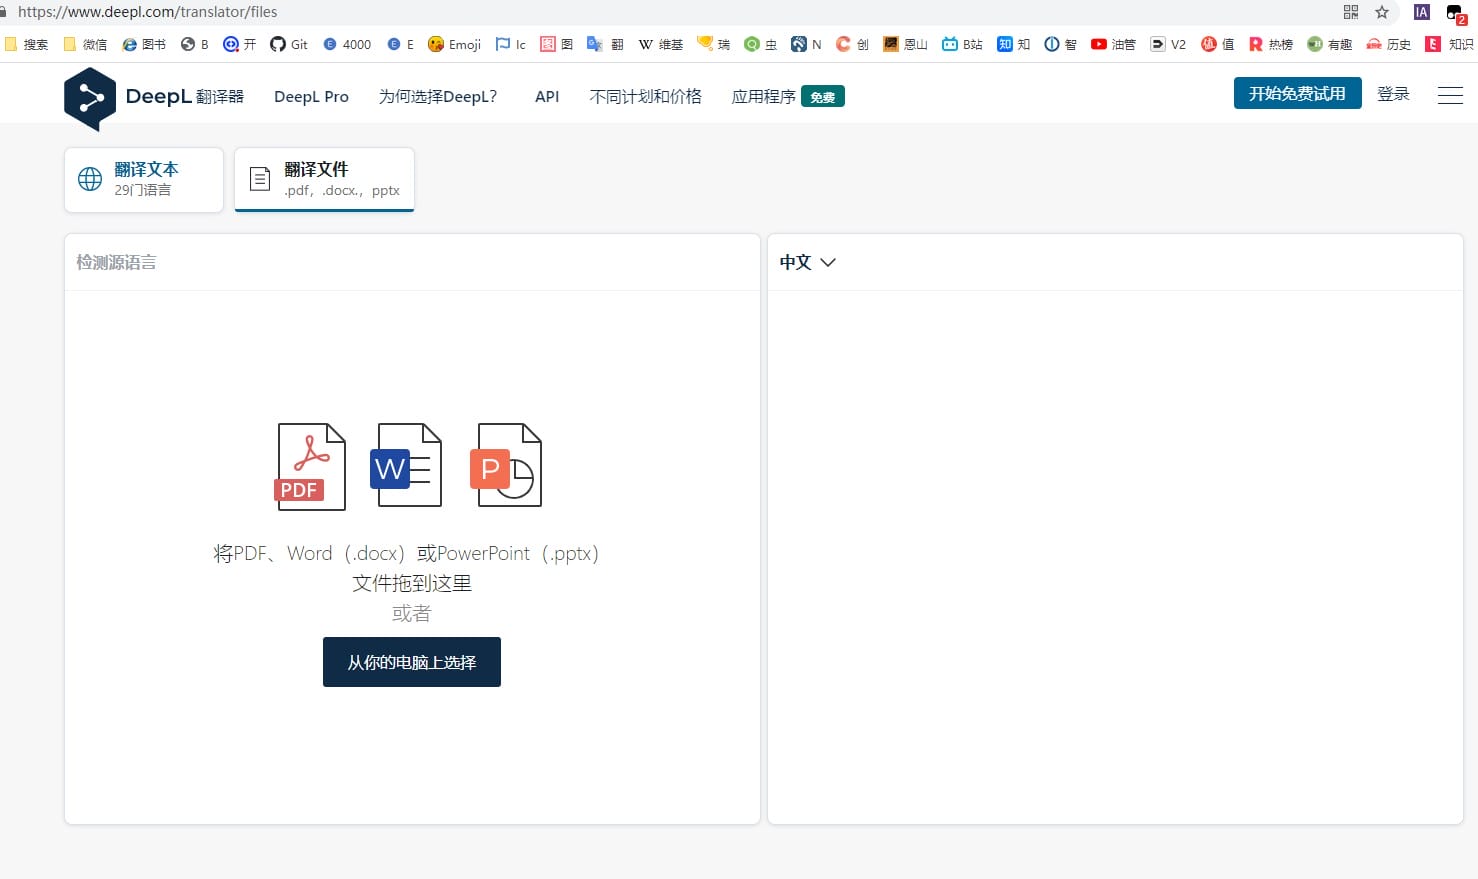Image resolution: width=1478 pixels, height=879 pixels.
Task: Open the 创 bookmark
Action: [852, 44]
